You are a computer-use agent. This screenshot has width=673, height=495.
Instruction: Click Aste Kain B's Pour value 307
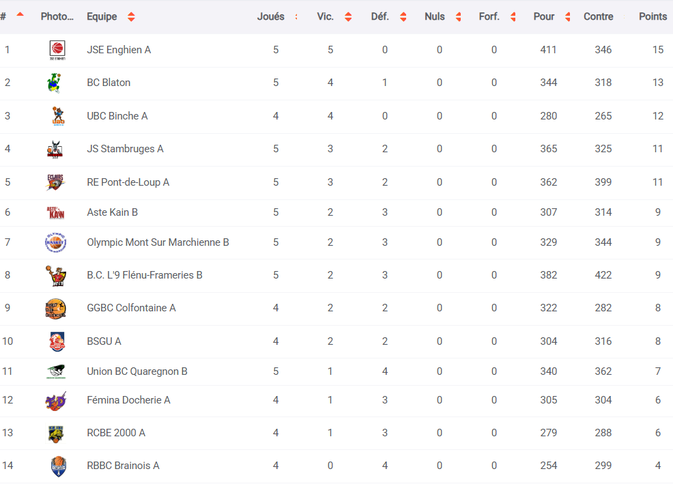click(549, 213)
